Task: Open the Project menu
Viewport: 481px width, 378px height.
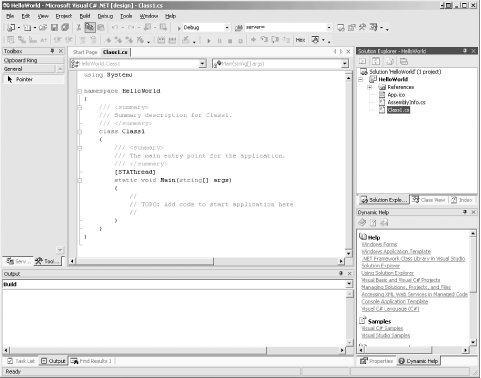Action: pos(64,16)
